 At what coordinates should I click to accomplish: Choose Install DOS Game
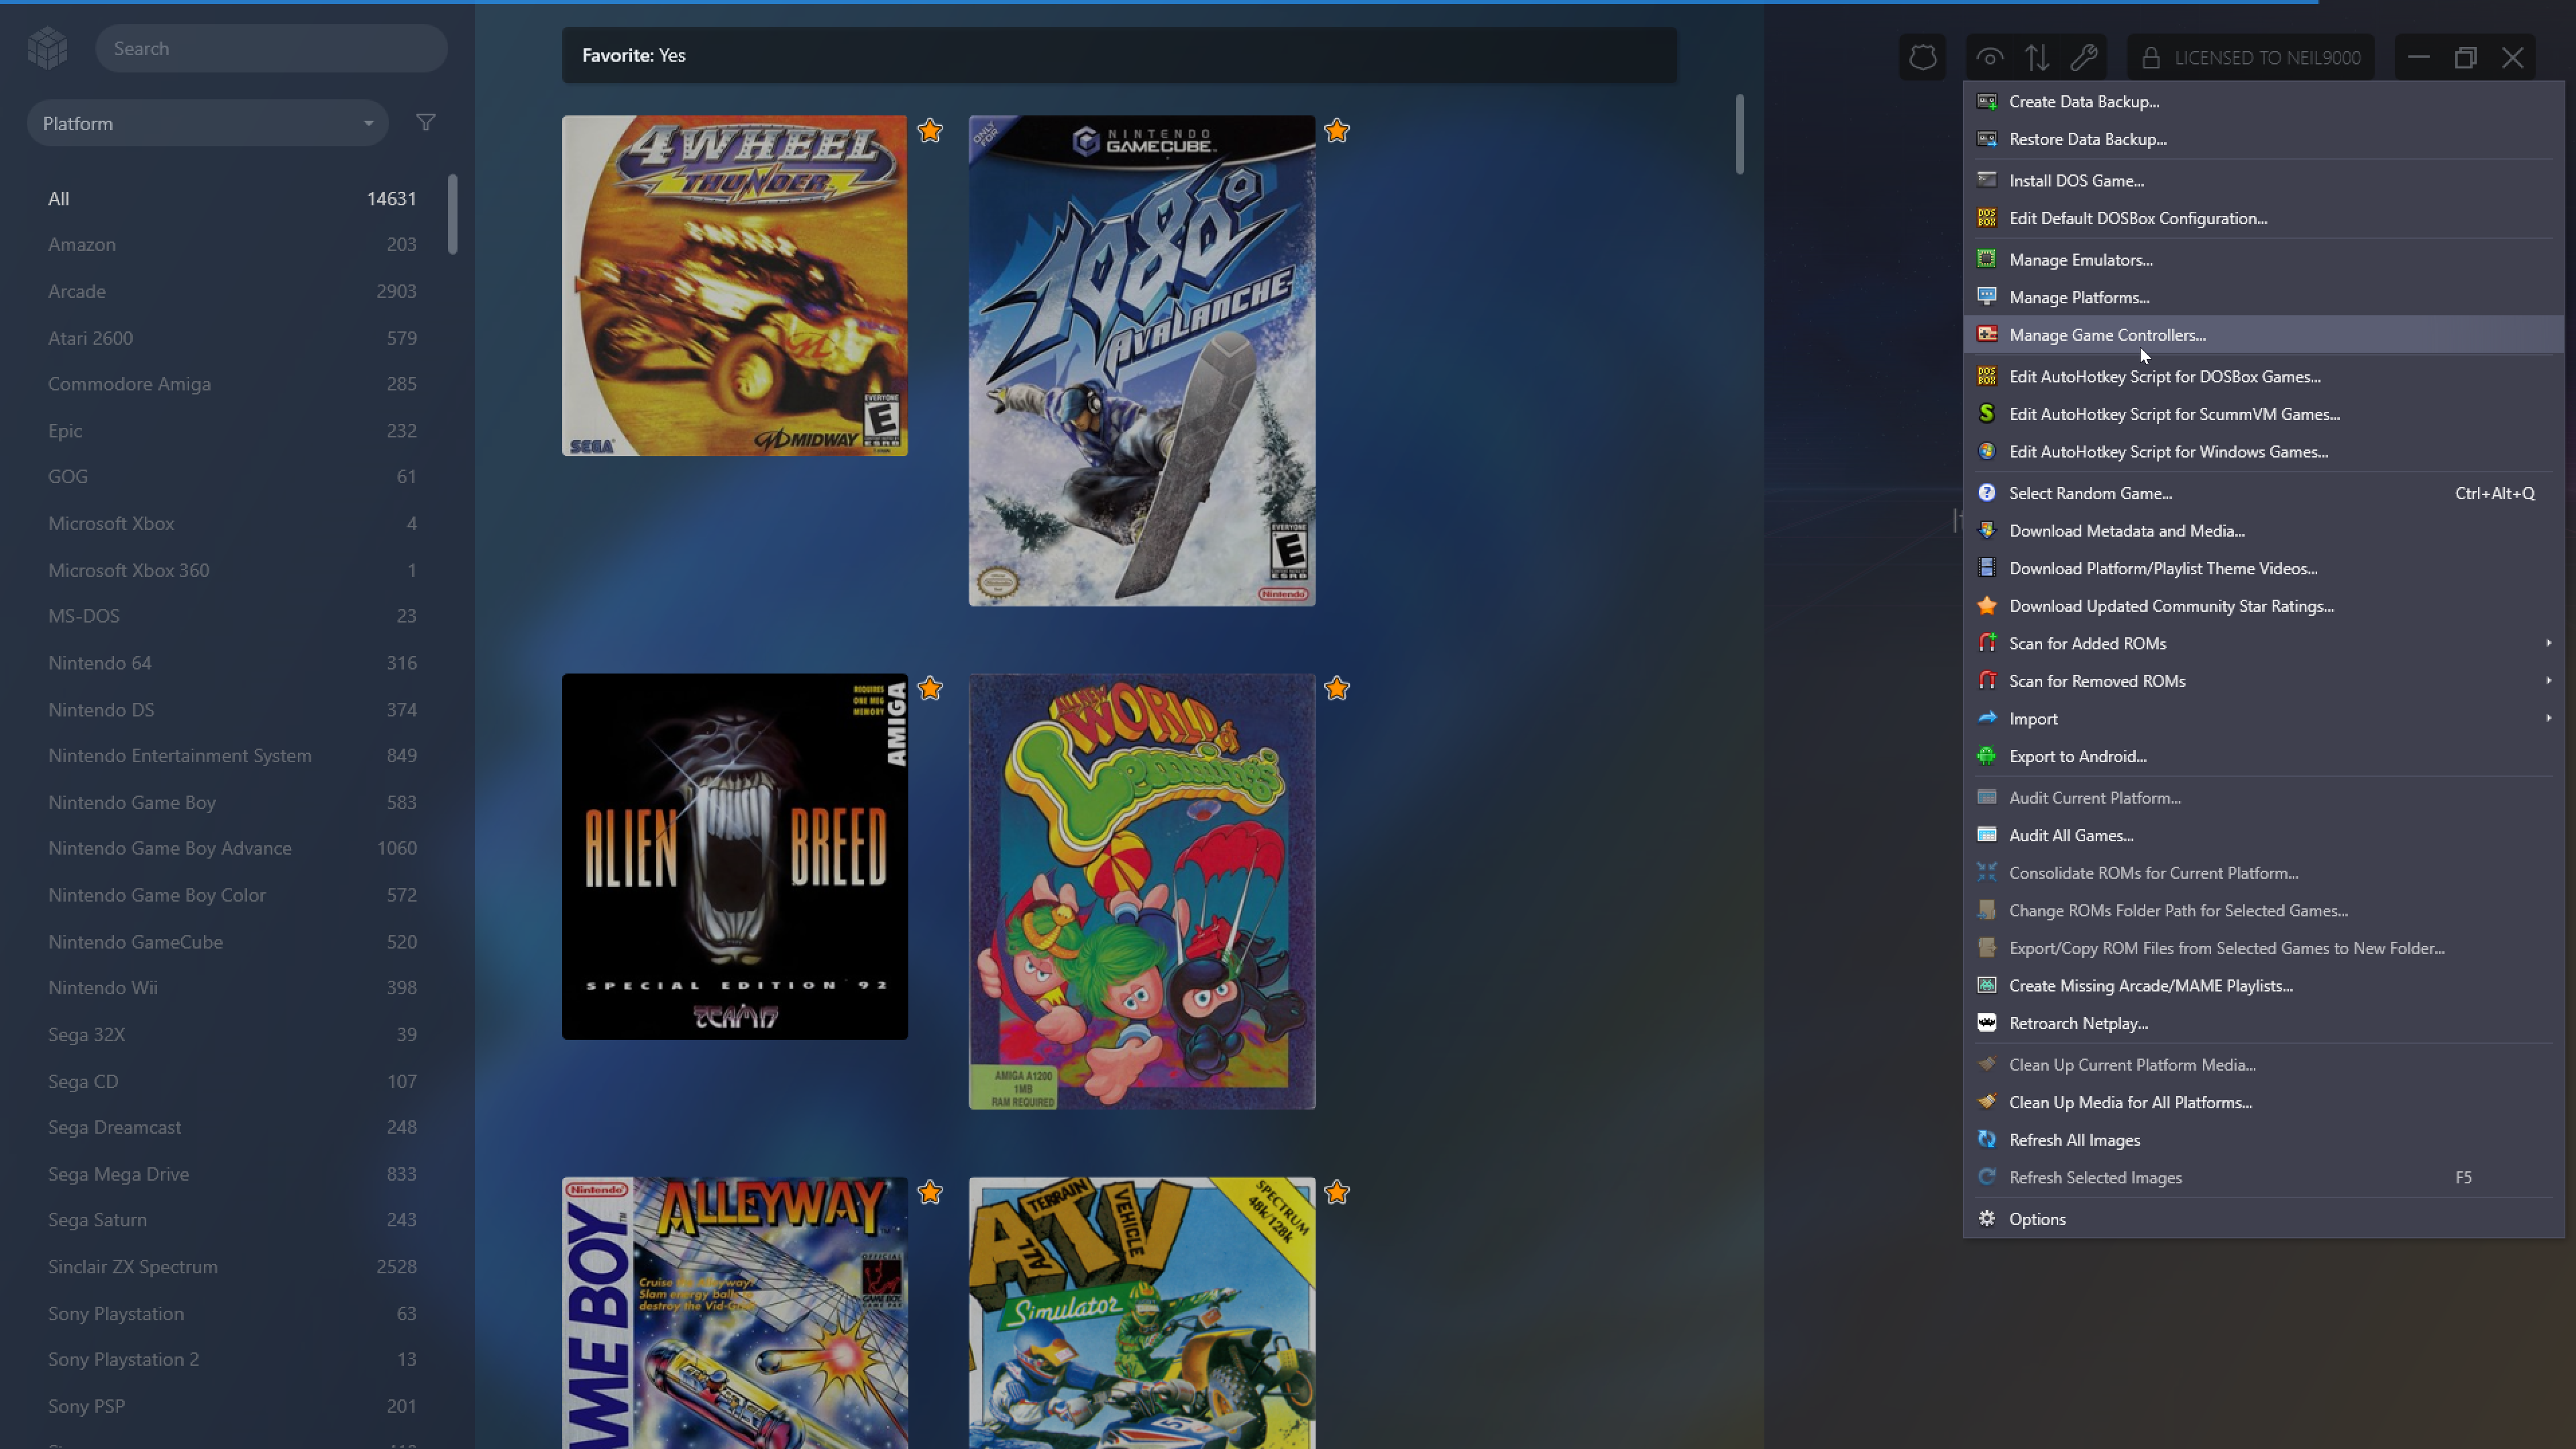click(x=2264, y=181)
